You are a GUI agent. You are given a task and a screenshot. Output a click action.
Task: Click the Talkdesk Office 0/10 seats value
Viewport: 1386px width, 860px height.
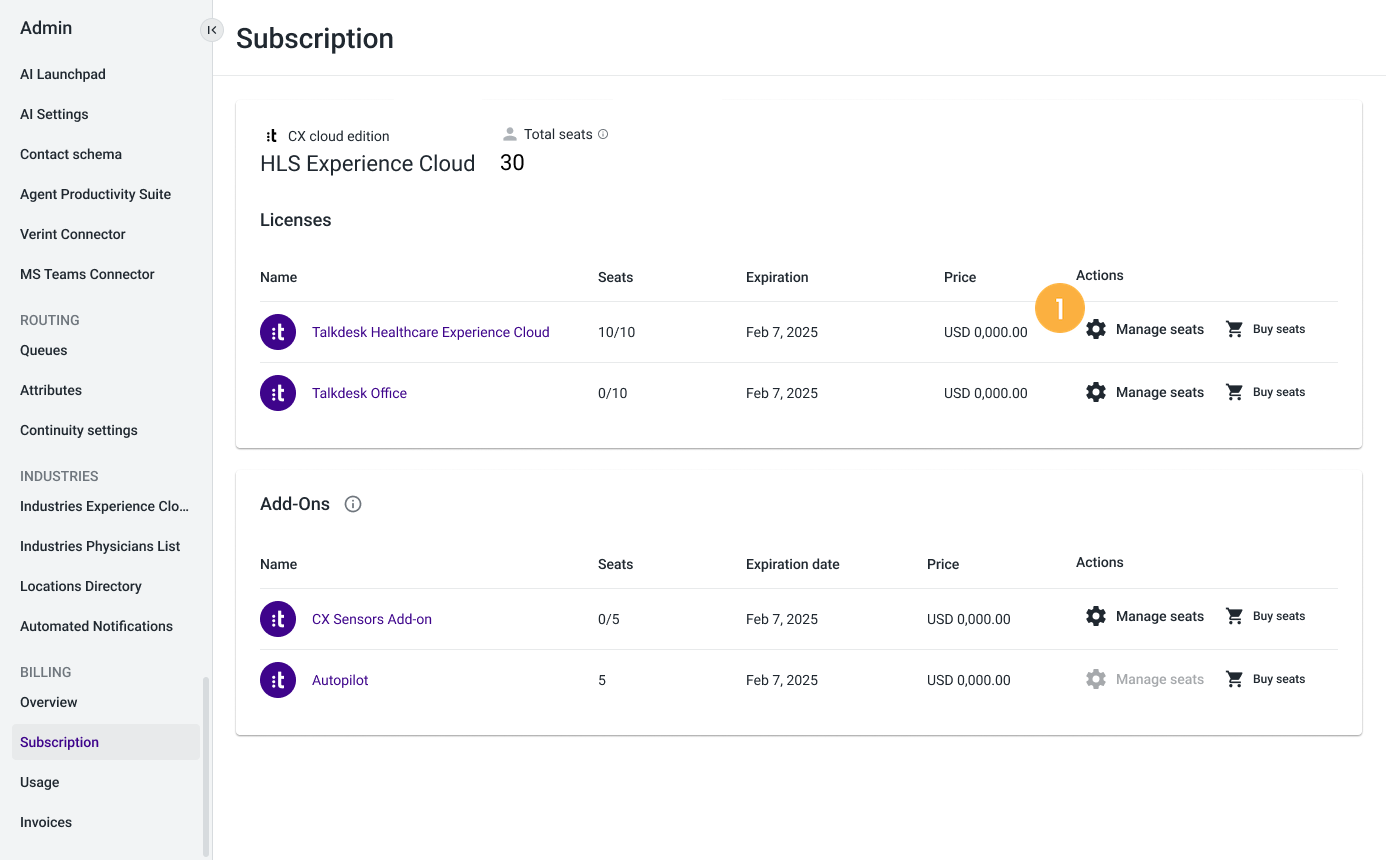point(612,393)
